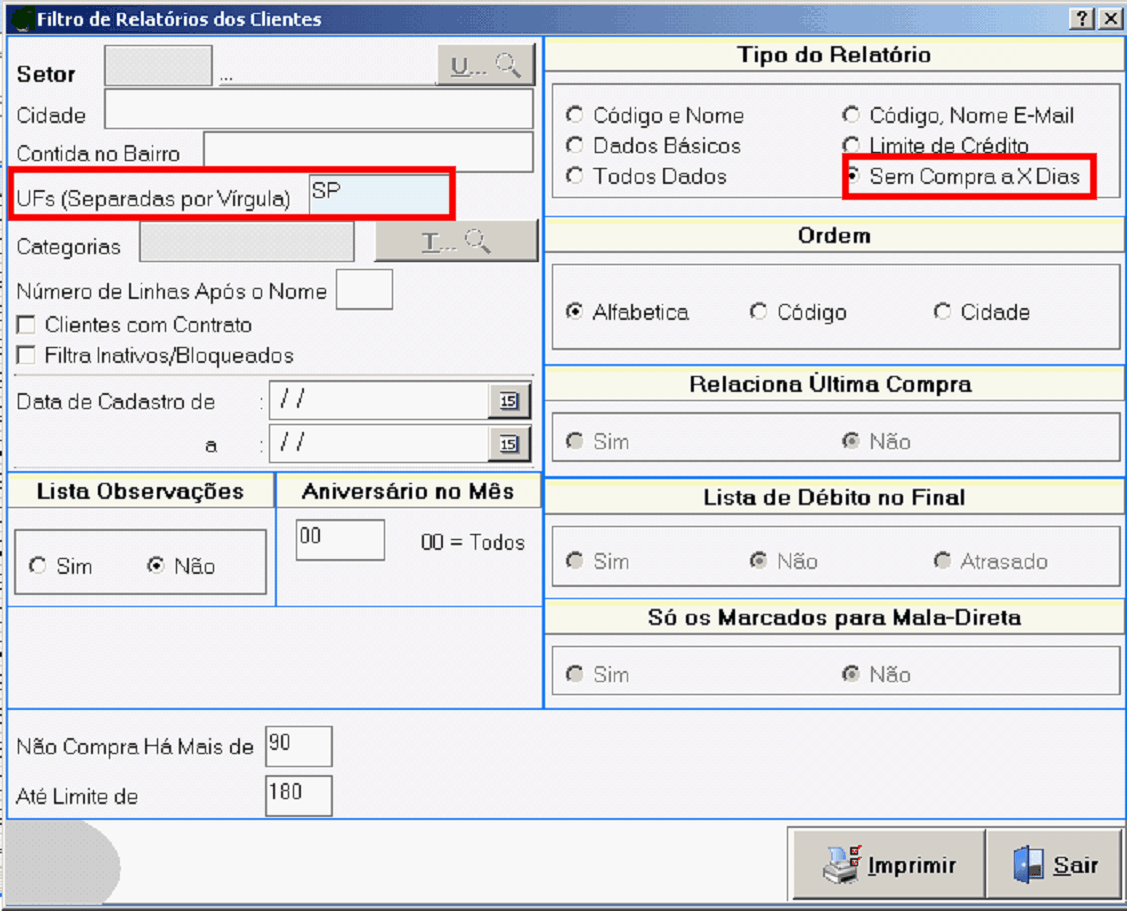Click the Categorias search magnifier button
1128x912 pixels.
(456, 242)
